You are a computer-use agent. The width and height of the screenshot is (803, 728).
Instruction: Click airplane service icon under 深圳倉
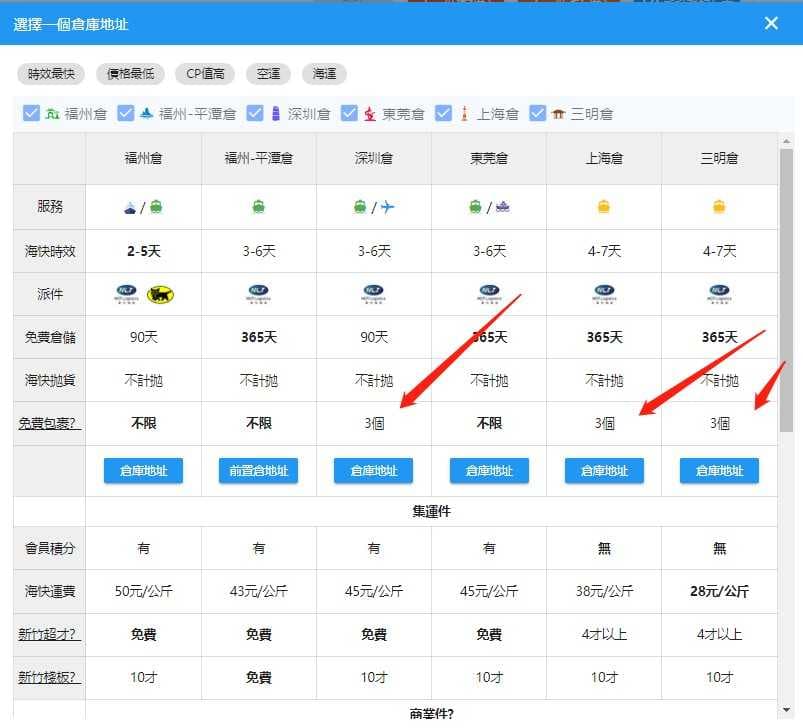tap(388, 207)
